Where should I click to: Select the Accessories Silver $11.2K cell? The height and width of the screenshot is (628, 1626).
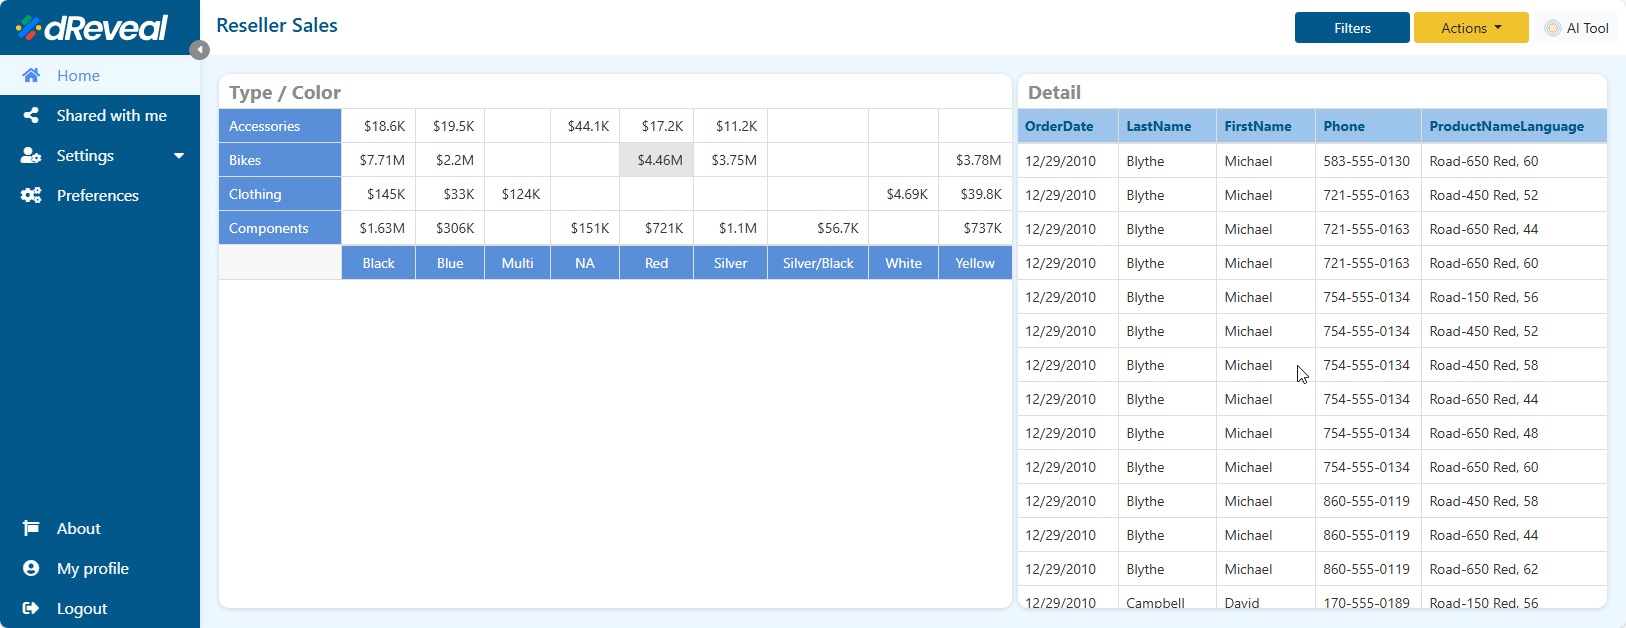(730, 126)
